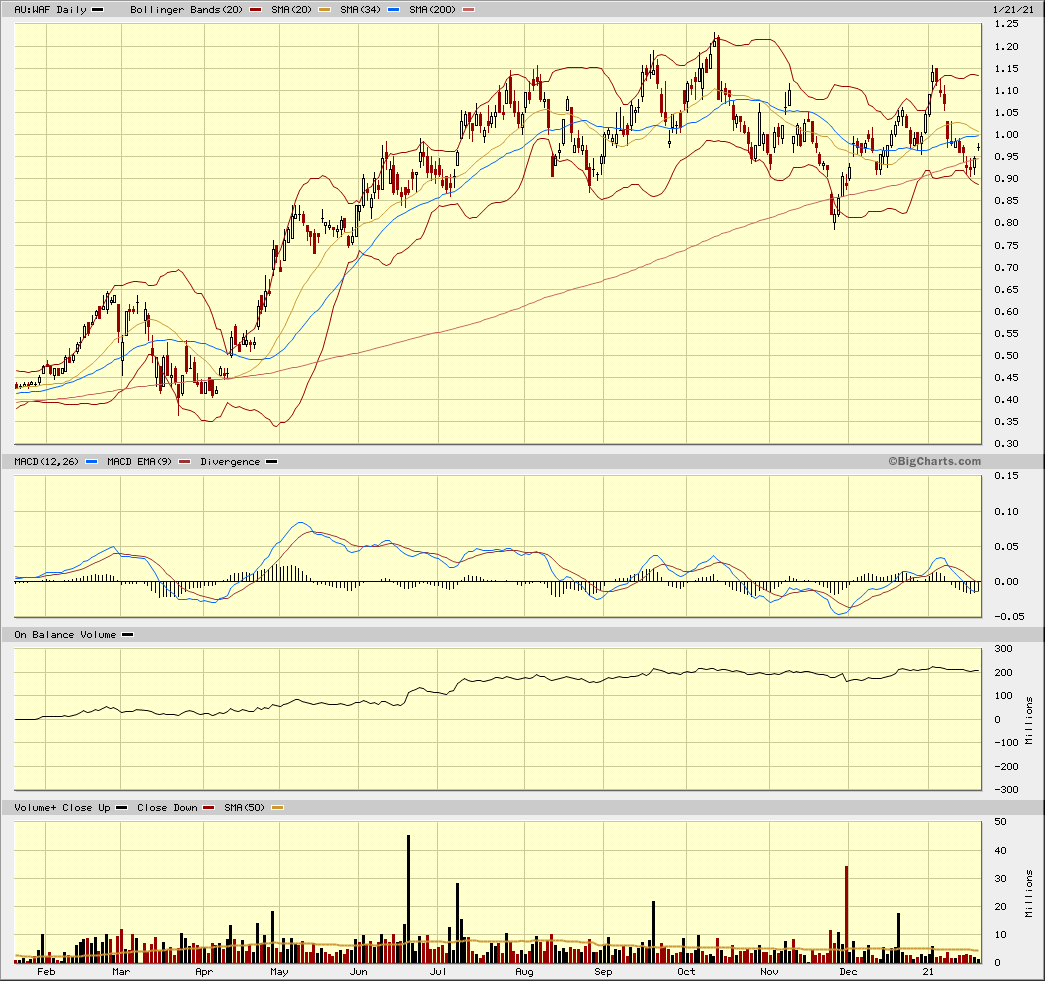Click the BigCharts.com copyright text
The image size is (1045, 981).
coord(934,461)
